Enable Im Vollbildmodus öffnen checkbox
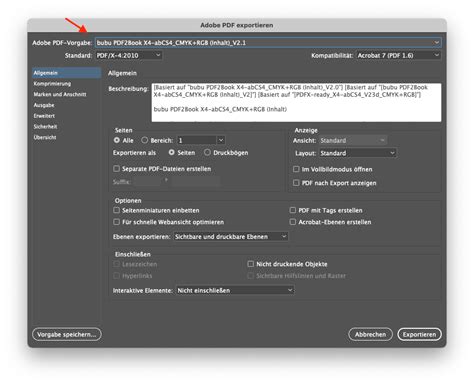Image resolution: width=474 pixels, height=384 pixels. 296,169
